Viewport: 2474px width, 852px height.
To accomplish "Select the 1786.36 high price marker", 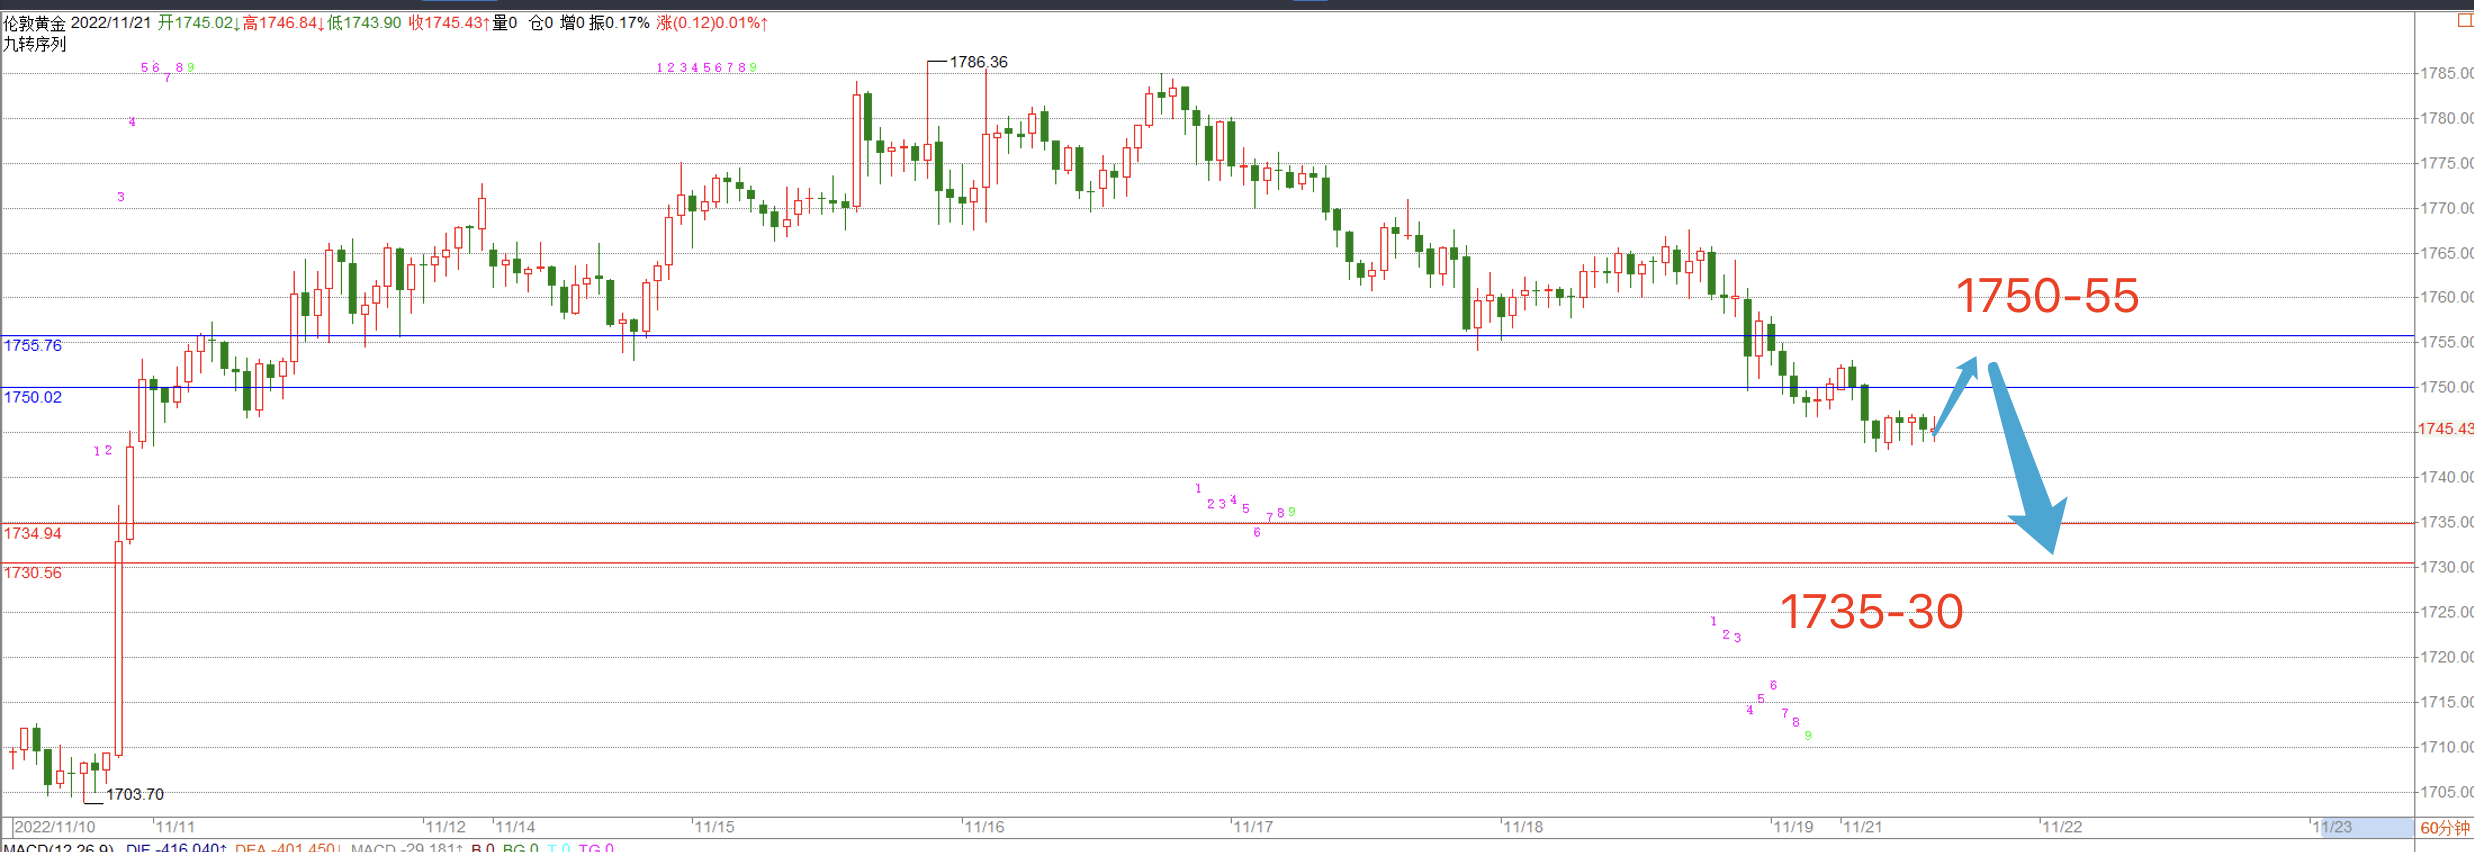I will tap(978, 62).
